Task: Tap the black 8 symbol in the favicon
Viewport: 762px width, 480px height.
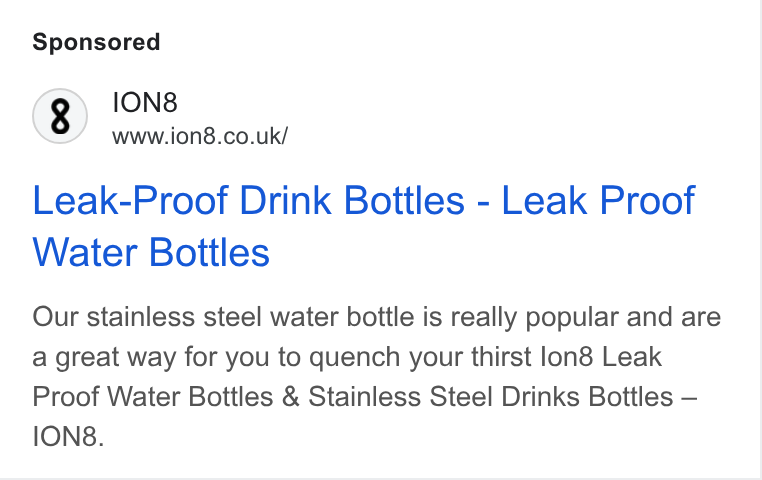Action: point(60,116)
